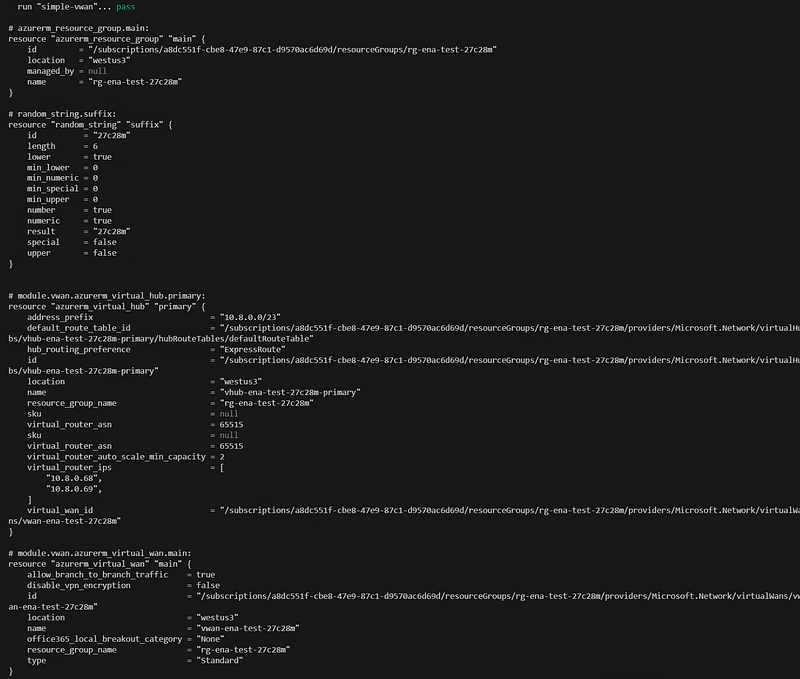Click the disable_vpn_encryption false value
The width and height of the screenshot is (800, 679).
coord(208,585)
